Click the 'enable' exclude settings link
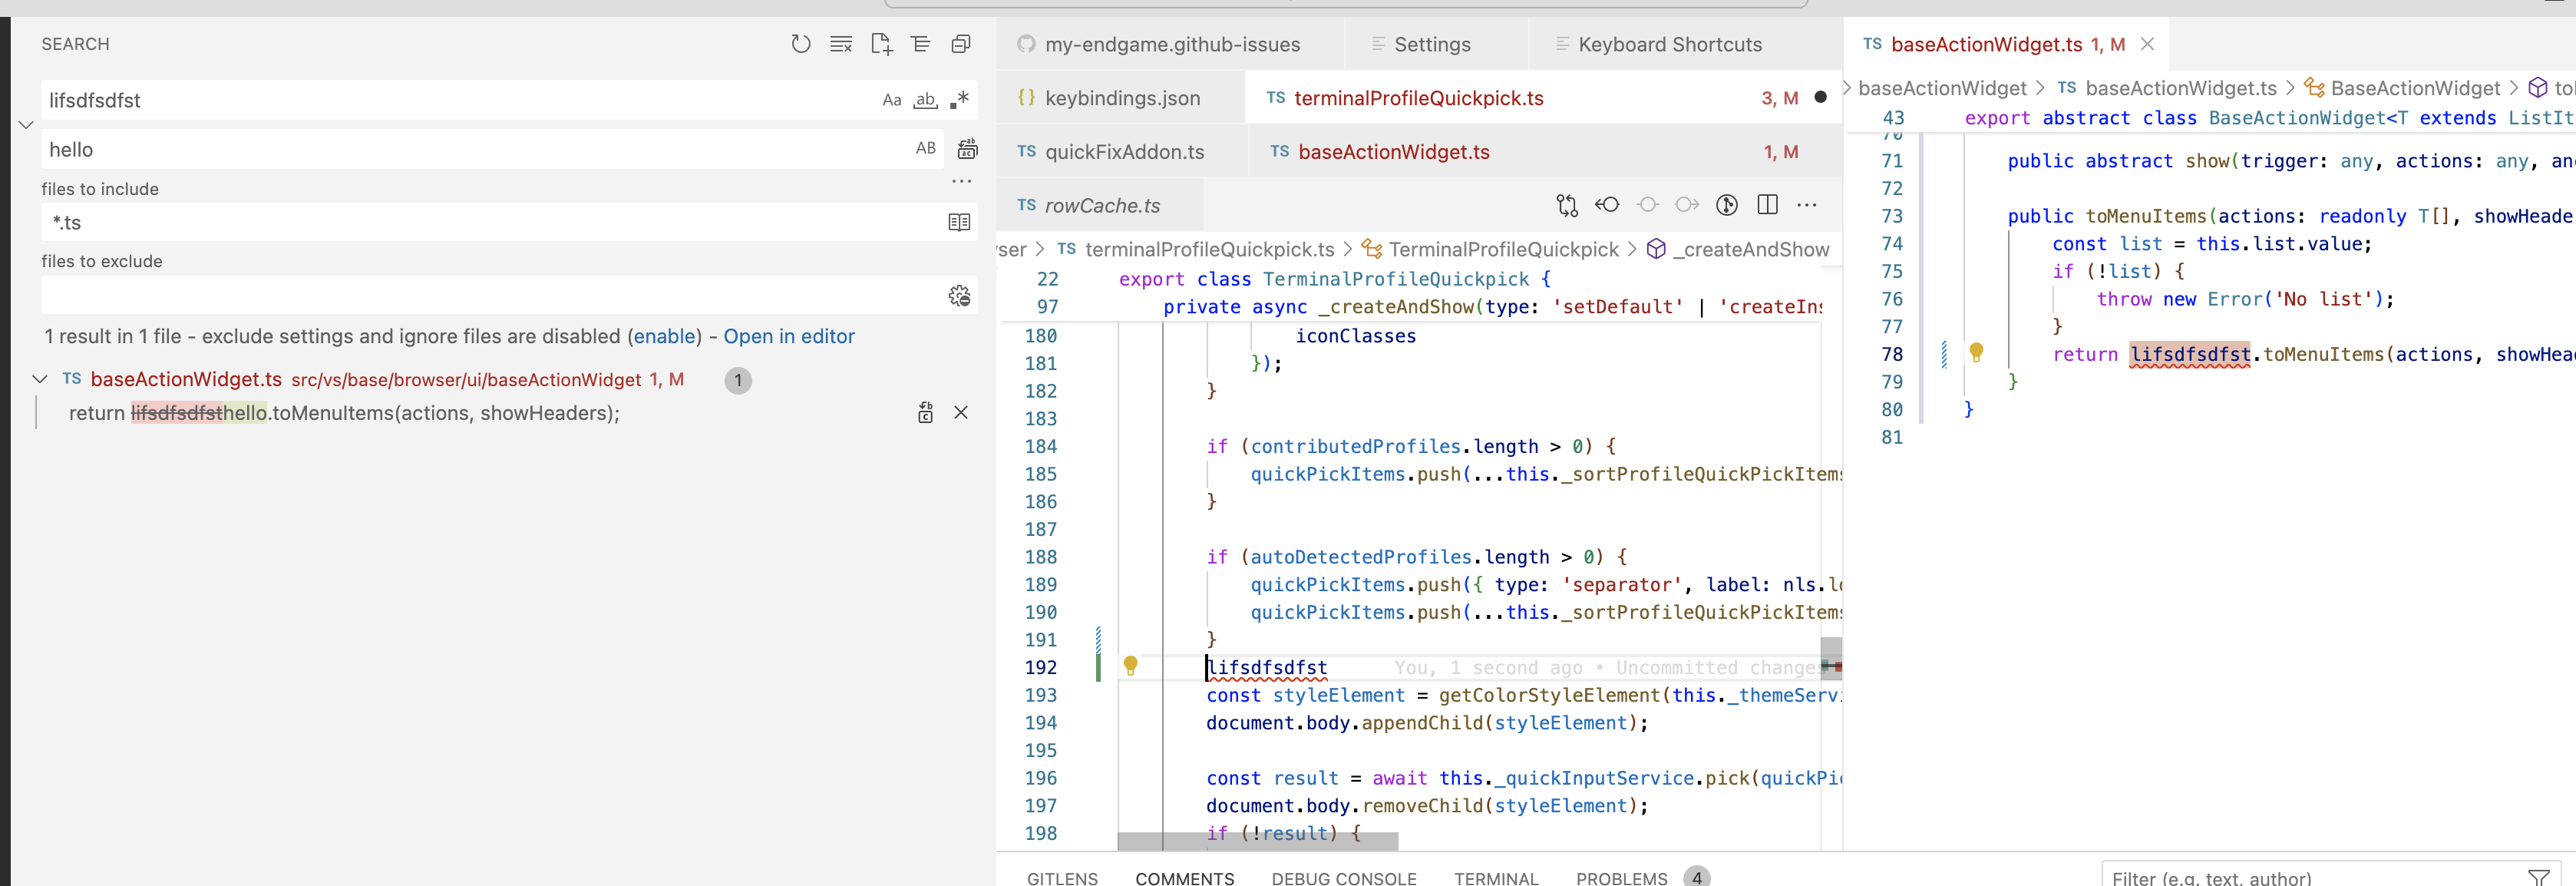Viewport: 2576px width, 886px height. [x=665, y=337]
